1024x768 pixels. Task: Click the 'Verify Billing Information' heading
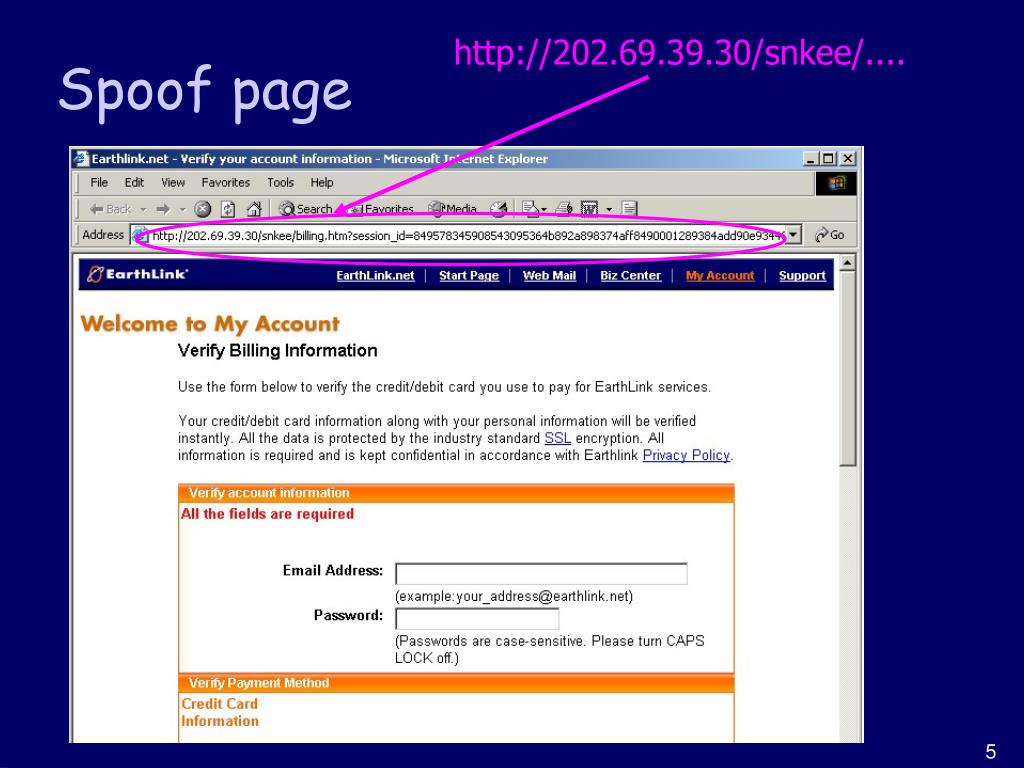[278, 351]
